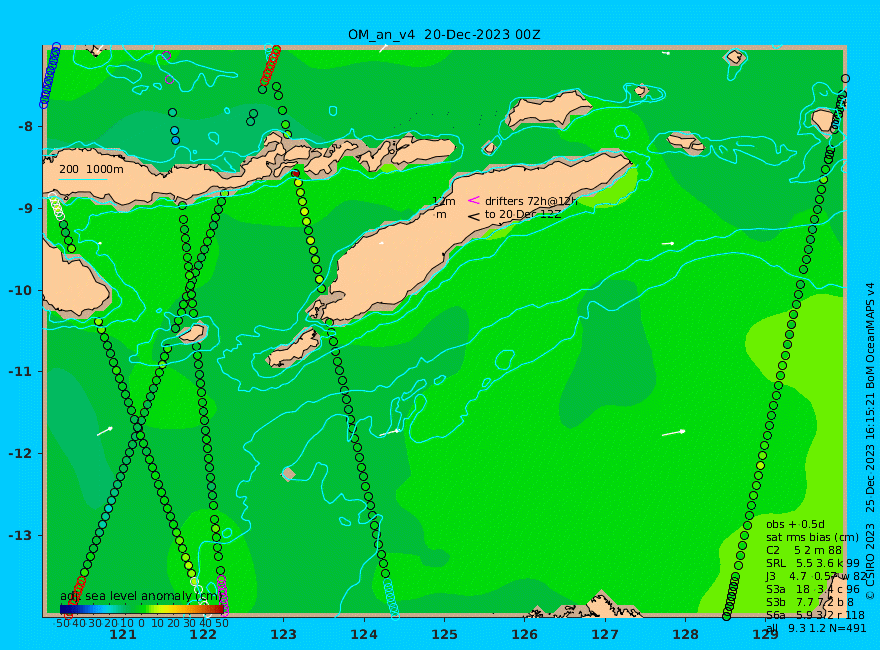Click the small island near 123E 12S
The height and width of the screenshot is (650, 880).
(x=288, y=474)
